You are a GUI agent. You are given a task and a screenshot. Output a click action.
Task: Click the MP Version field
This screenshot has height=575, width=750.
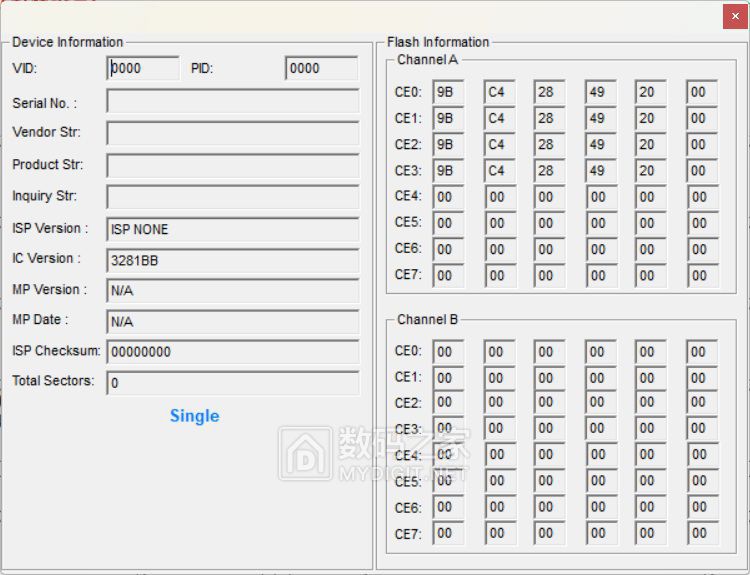(232, 291)
